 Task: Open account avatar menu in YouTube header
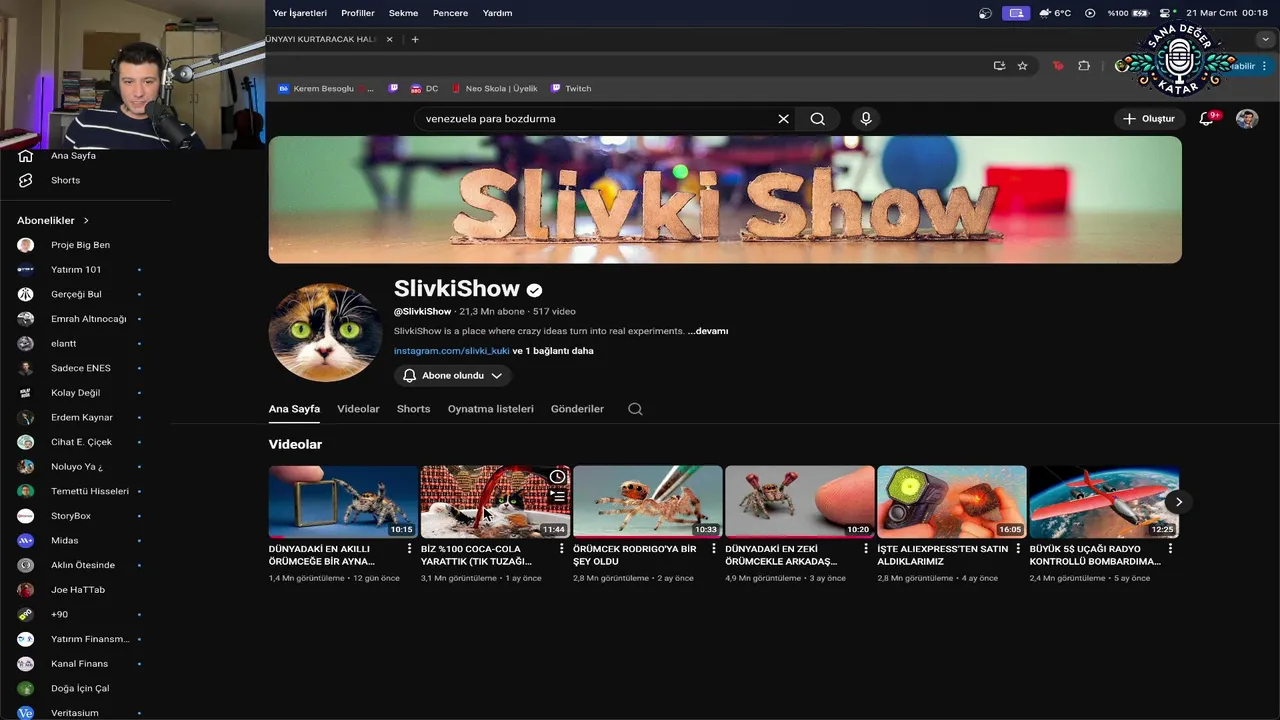(1247, 119)
